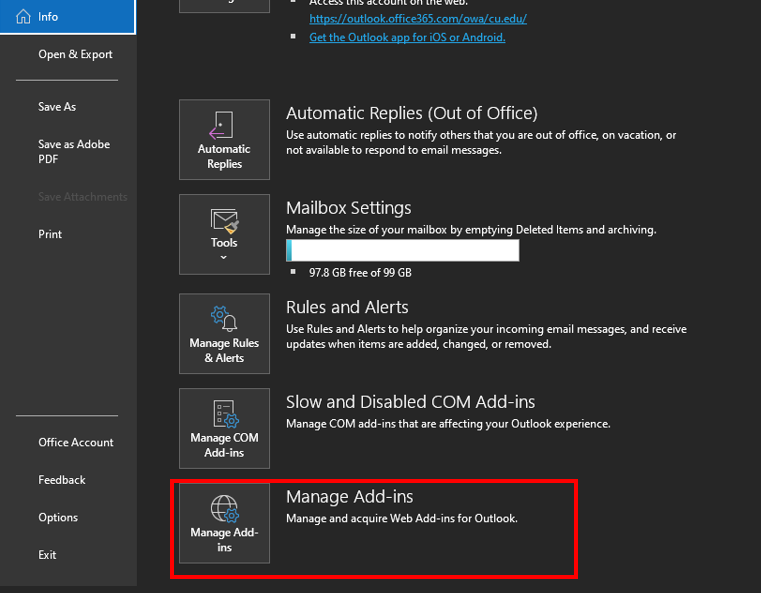Click the mailbox storage usage bar
761x593 pixels.
coord(403,250)
